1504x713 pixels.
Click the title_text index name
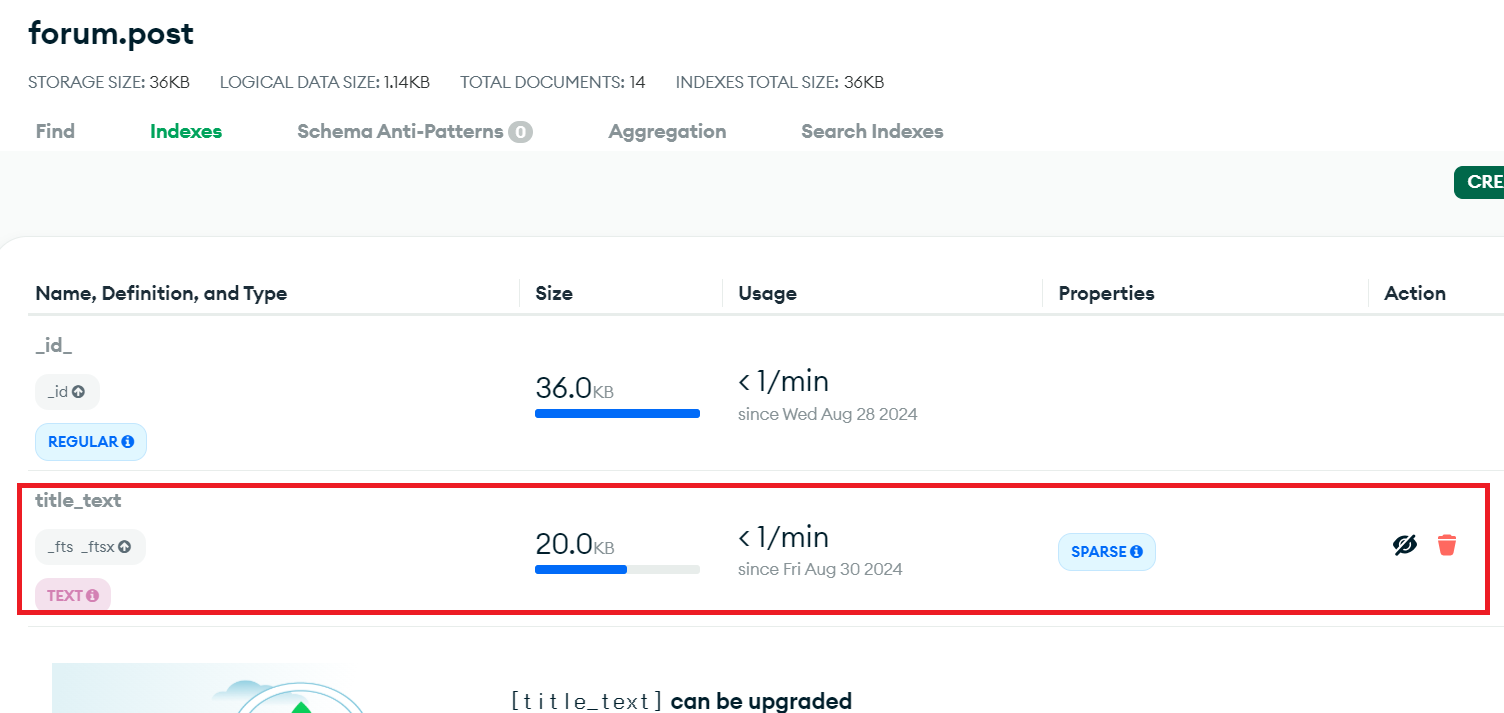78,500
